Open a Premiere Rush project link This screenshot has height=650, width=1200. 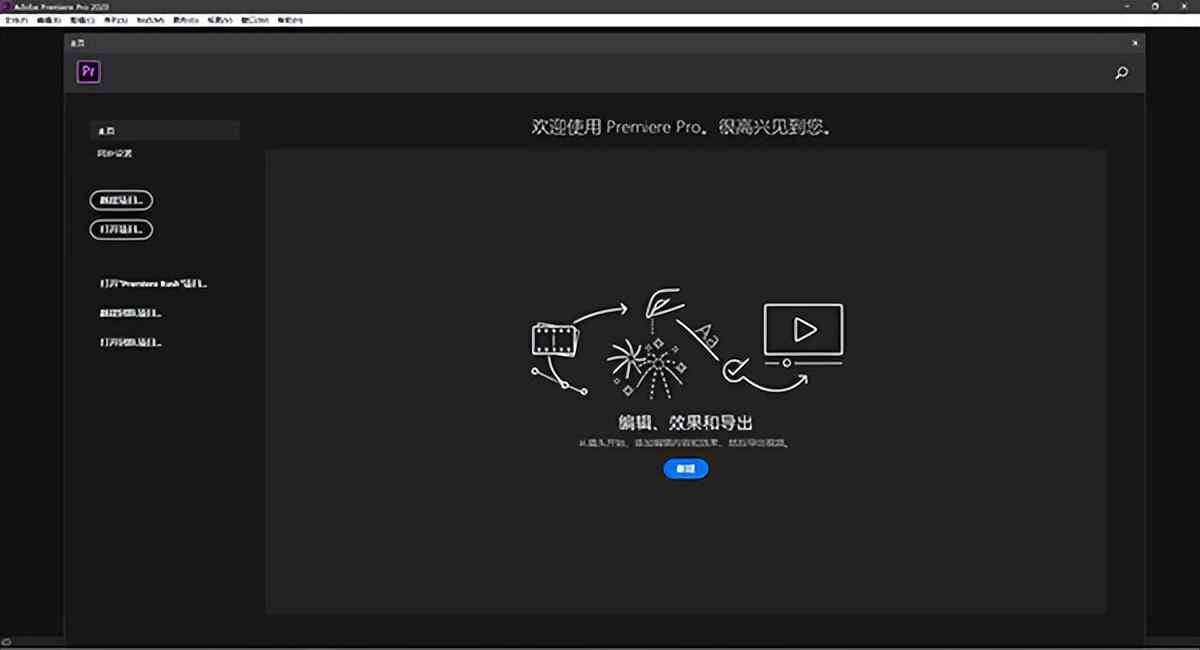(x=153, y=284)
